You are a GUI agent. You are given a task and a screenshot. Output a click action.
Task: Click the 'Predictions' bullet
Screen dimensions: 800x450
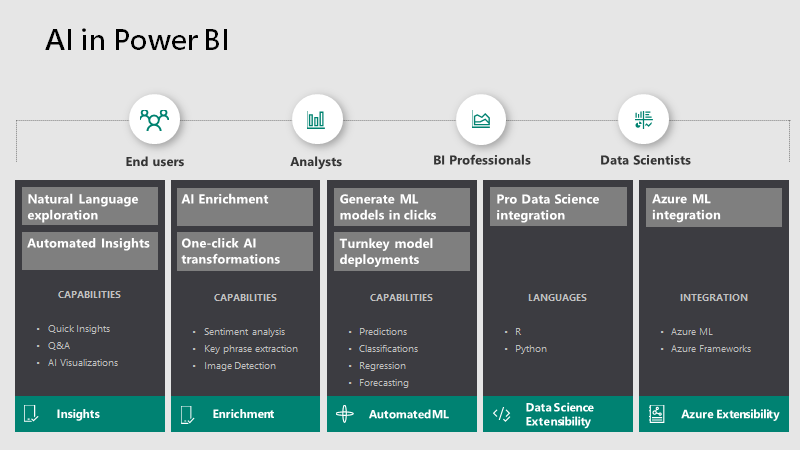[383, 332]
